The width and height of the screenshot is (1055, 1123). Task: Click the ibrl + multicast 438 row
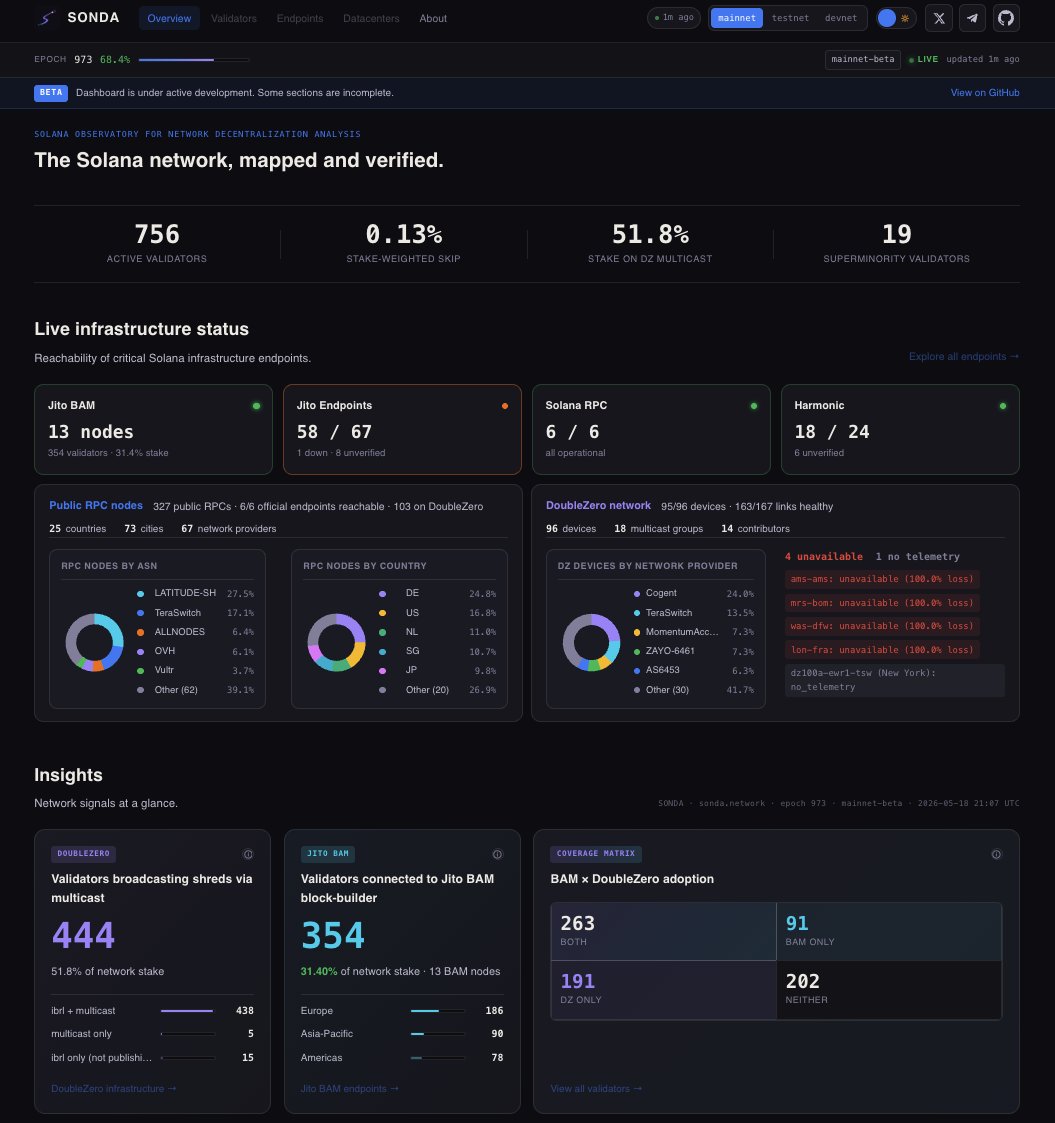coord(152,1011)
